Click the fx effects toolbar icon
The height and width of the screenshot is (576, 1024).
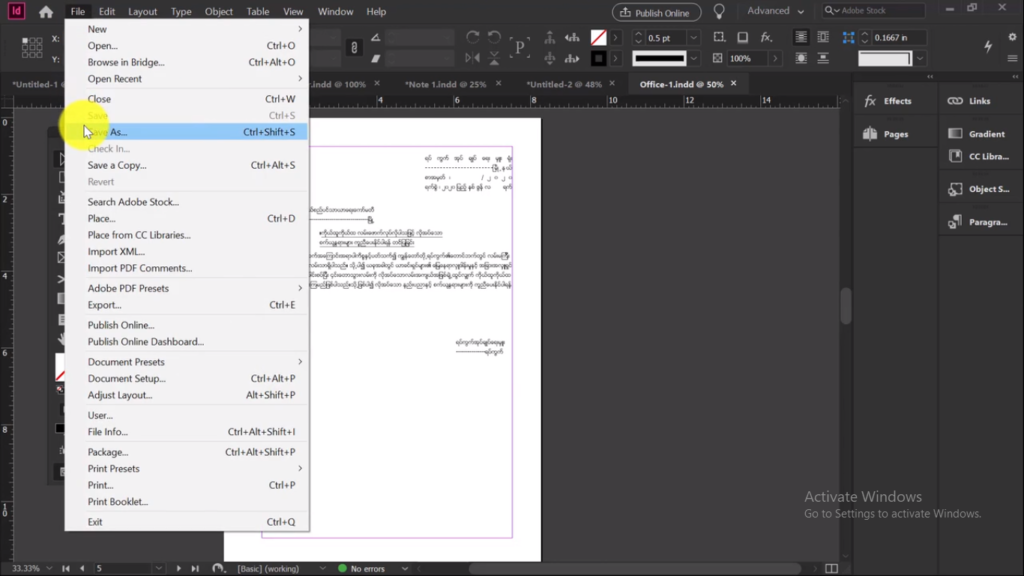pyautogui.click(x=766, y=37)
